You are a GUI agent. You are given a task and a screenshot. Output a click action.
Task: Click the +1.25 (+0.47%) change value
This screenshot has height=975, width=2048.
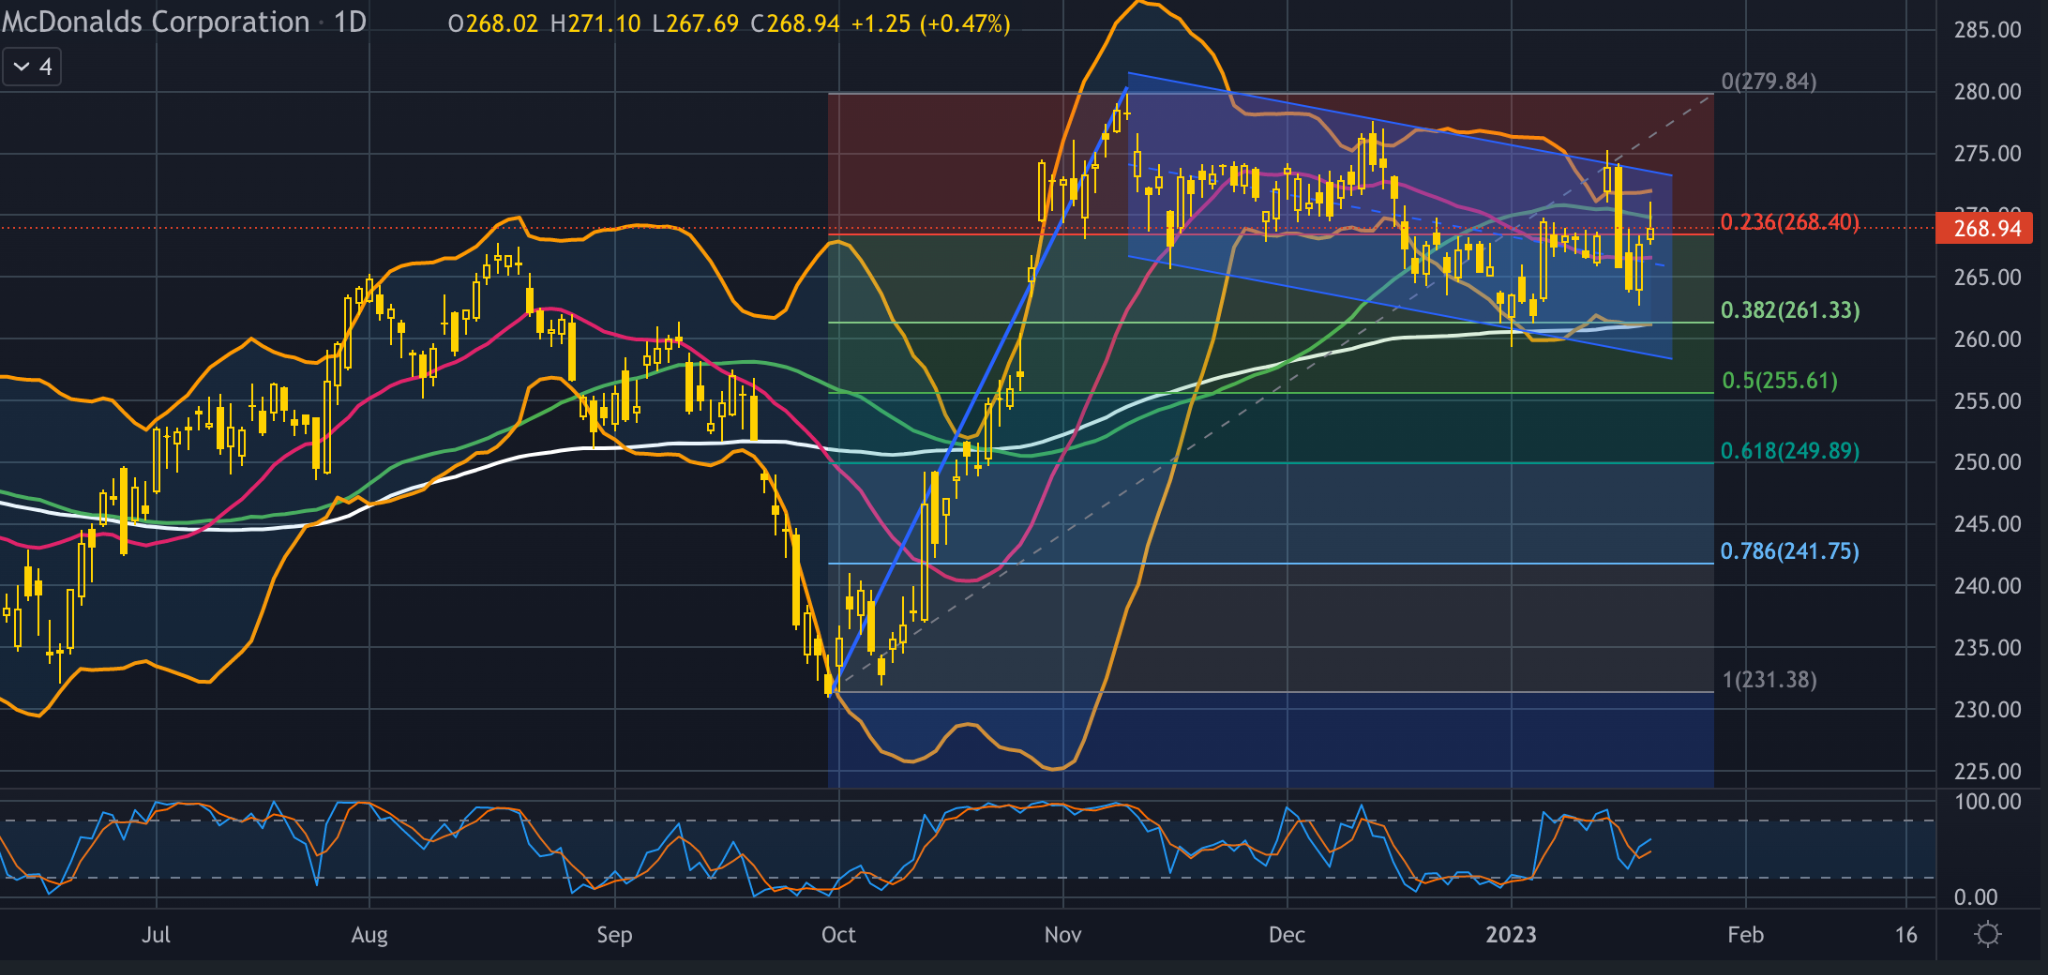[x=930, y=23]
